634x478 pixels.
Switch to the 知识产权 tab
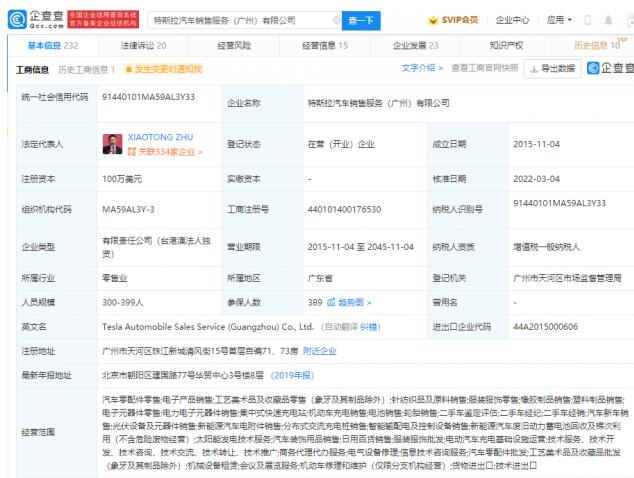[506, 46]
